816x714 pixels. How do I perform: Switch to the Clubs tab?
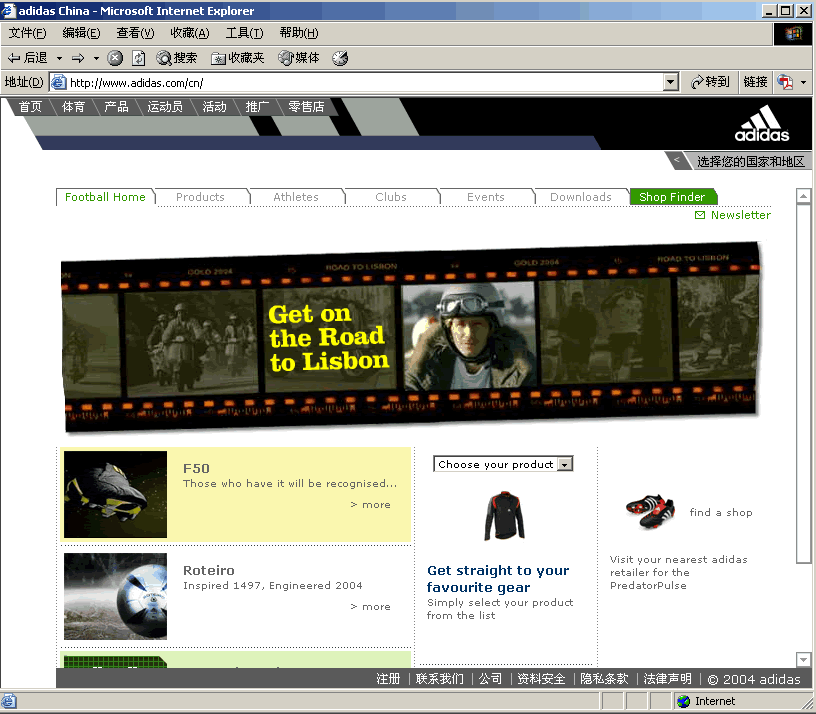(x=391, y=197)
